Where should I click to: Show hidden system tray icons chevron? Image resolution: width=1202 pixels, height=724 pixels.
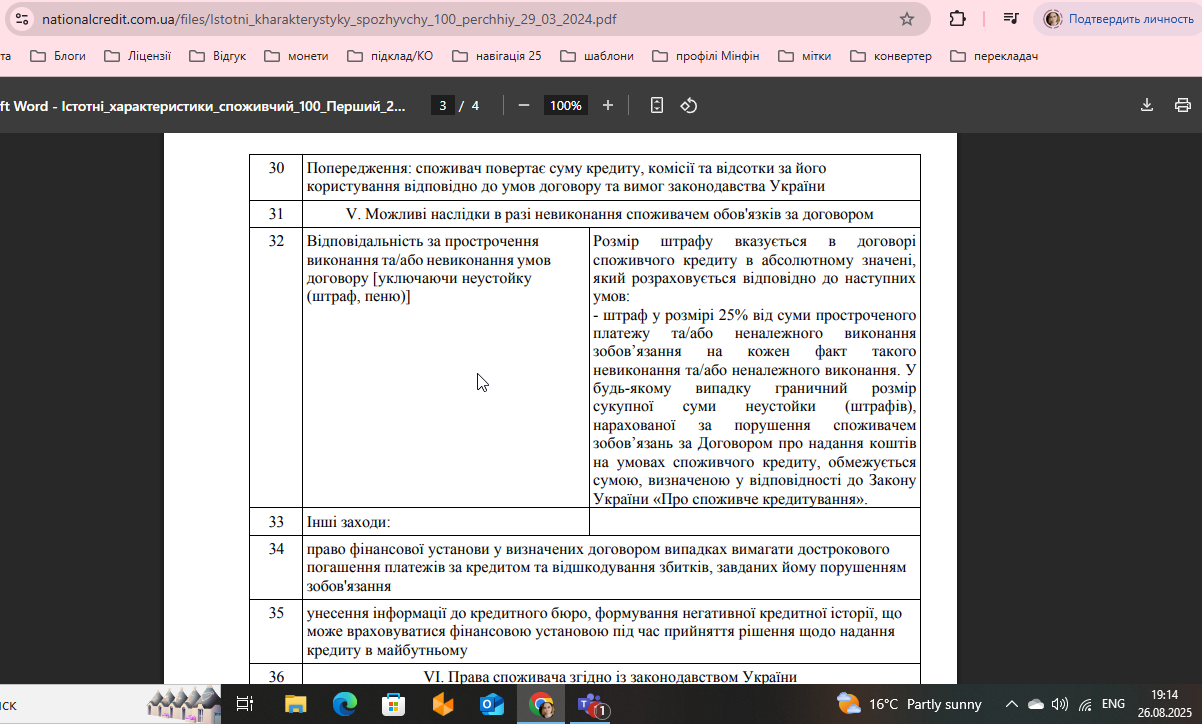coord(1011,704)
